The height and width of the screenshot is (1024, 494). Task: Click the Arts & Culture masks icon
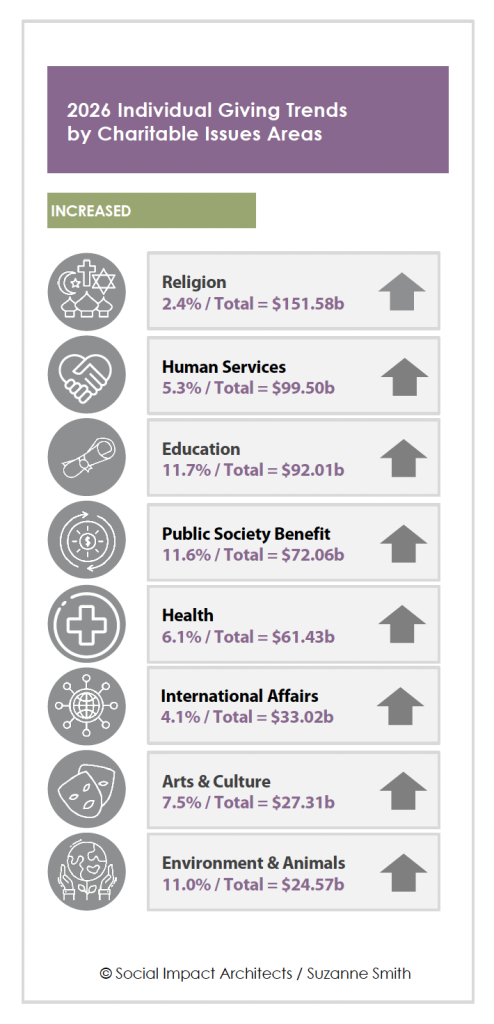click(x=87, y=789)
